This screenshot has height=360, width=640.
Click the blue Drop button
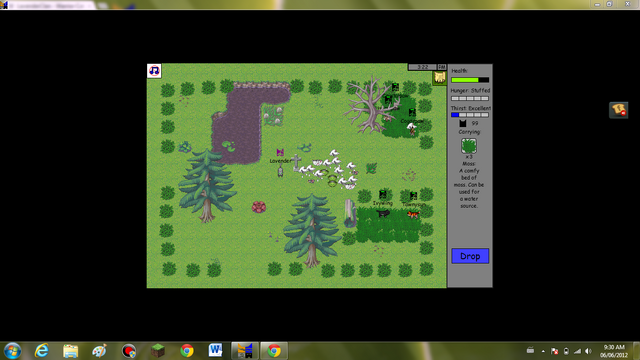click(x=470, y=256)
